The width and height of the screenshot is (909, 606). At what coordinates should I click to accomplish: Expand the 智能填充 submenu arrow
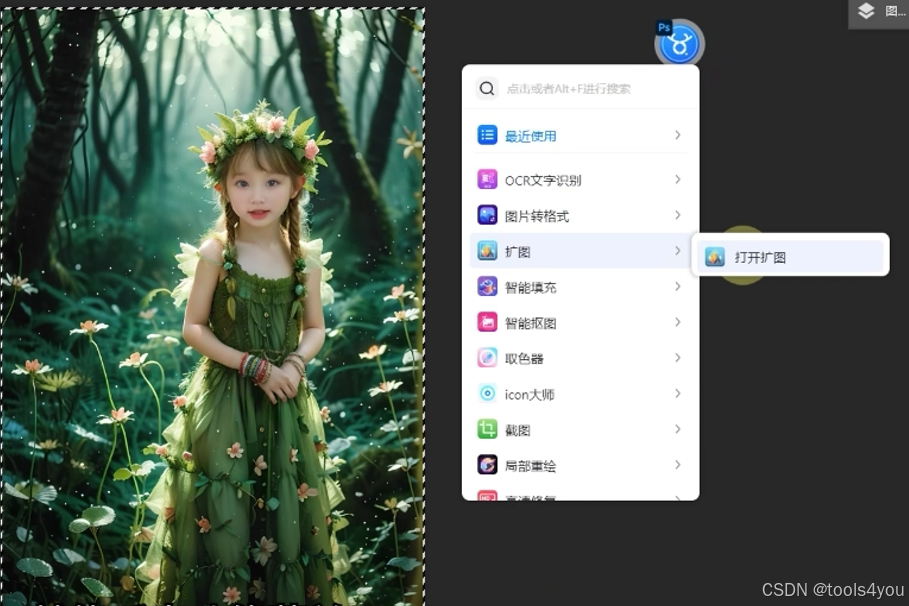(x=678, y=286)
